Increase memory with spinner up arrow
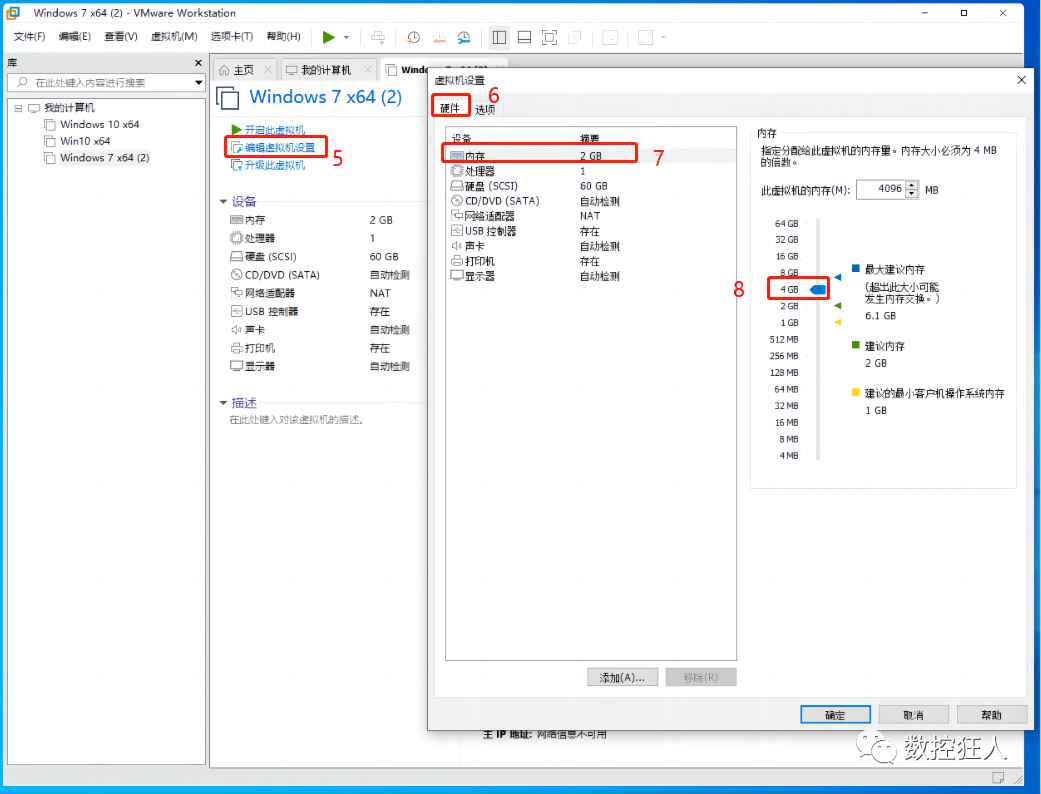Image resolution: width=1041 pixels, height=794 pixels. point(912,185)
